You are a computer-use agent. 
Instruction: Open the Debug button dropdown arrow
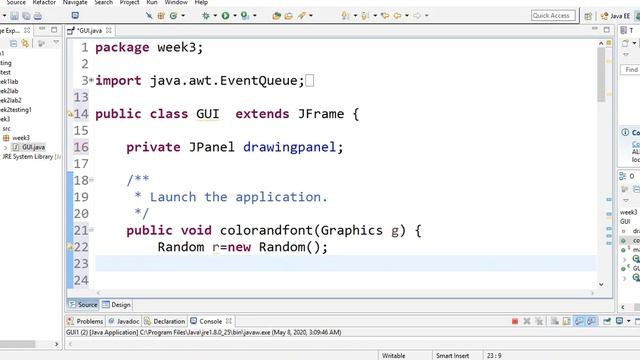coord(215,16)
